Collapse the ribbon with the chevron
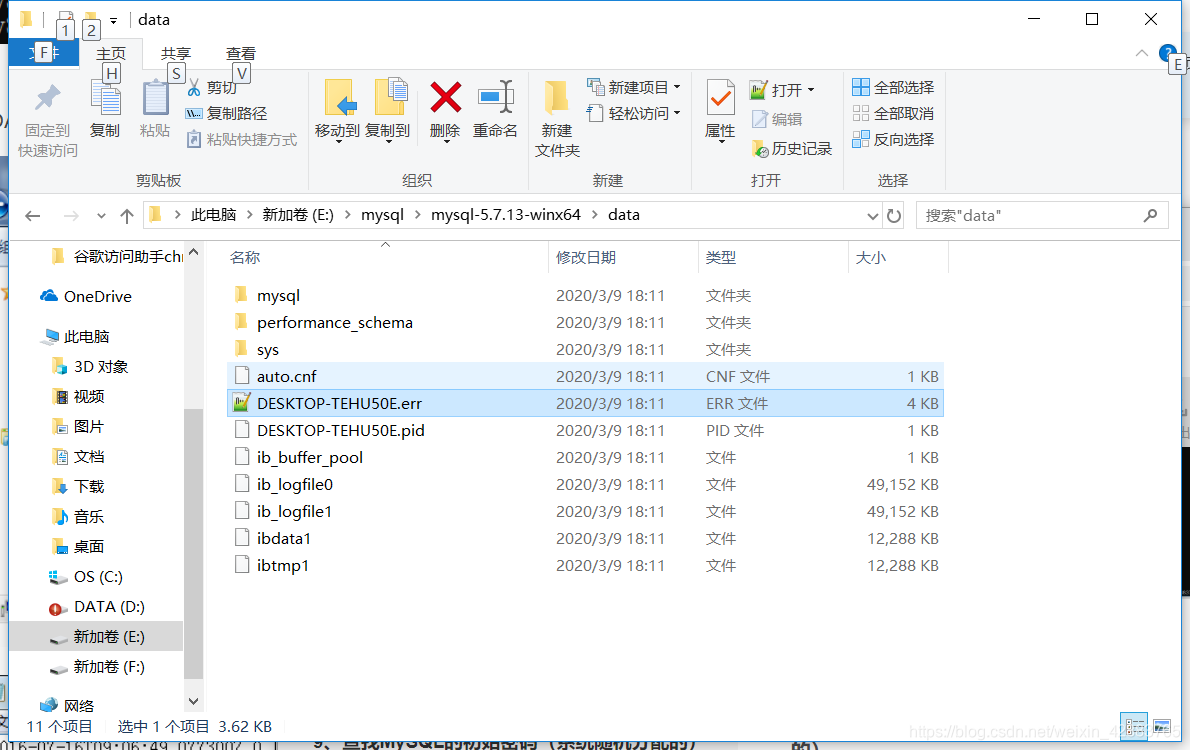Image resolution: width=1190 pixels, height=750 pixels. pyautogui.click(x=1141, y=53)
